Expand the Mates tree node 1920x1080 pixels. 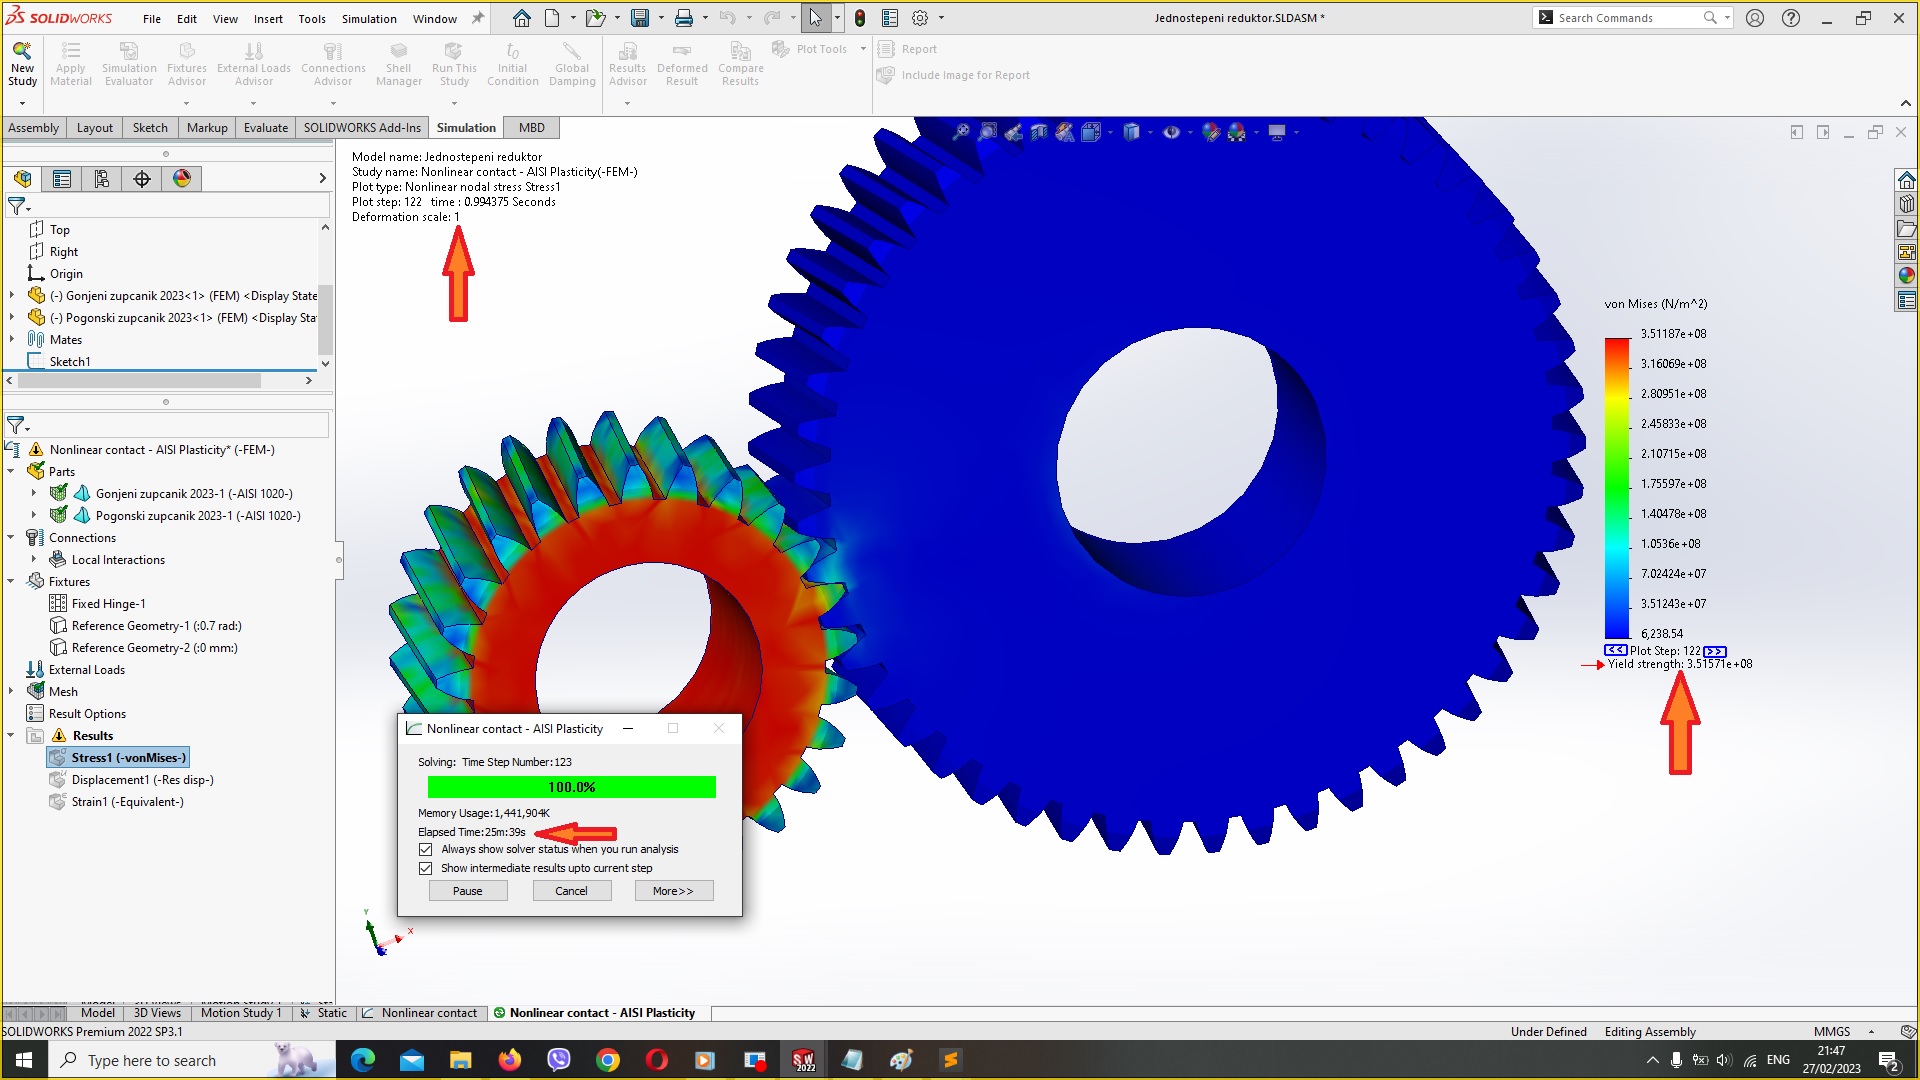[11, 340]
